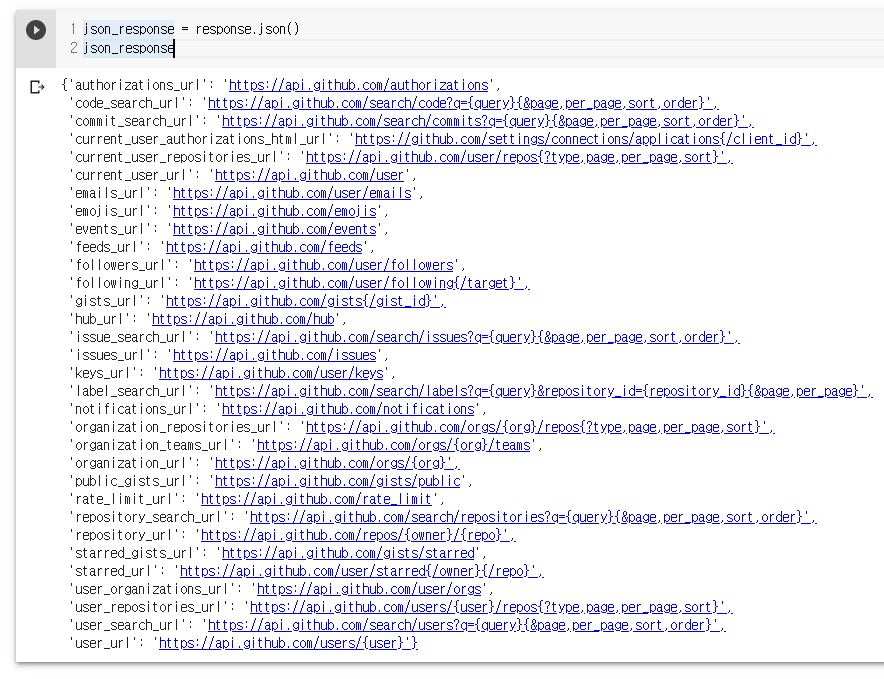Open the repository_search_url link

[533, 518]
